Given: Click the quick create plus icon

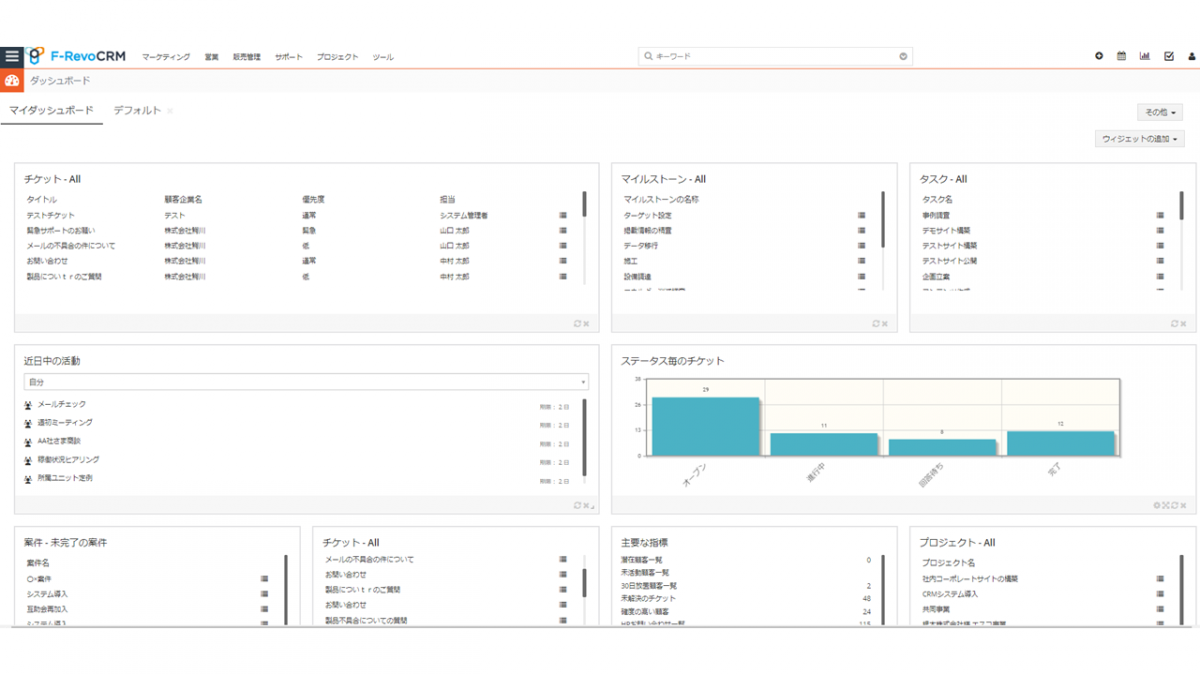Looking at the screenshot, I should (1099, 57).
